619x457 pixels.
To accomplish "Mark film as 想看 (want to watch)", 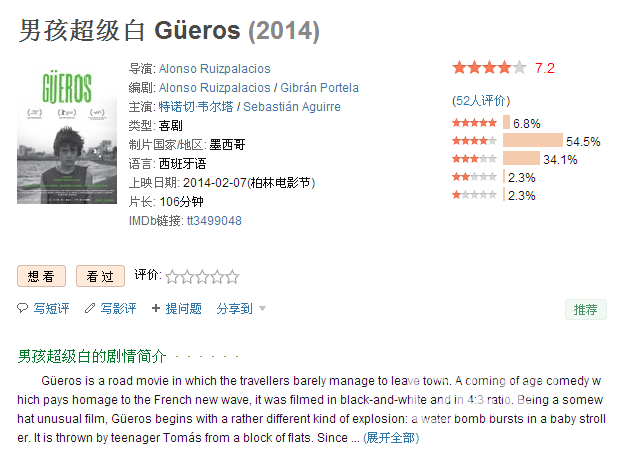I will (x=41, y=276).
